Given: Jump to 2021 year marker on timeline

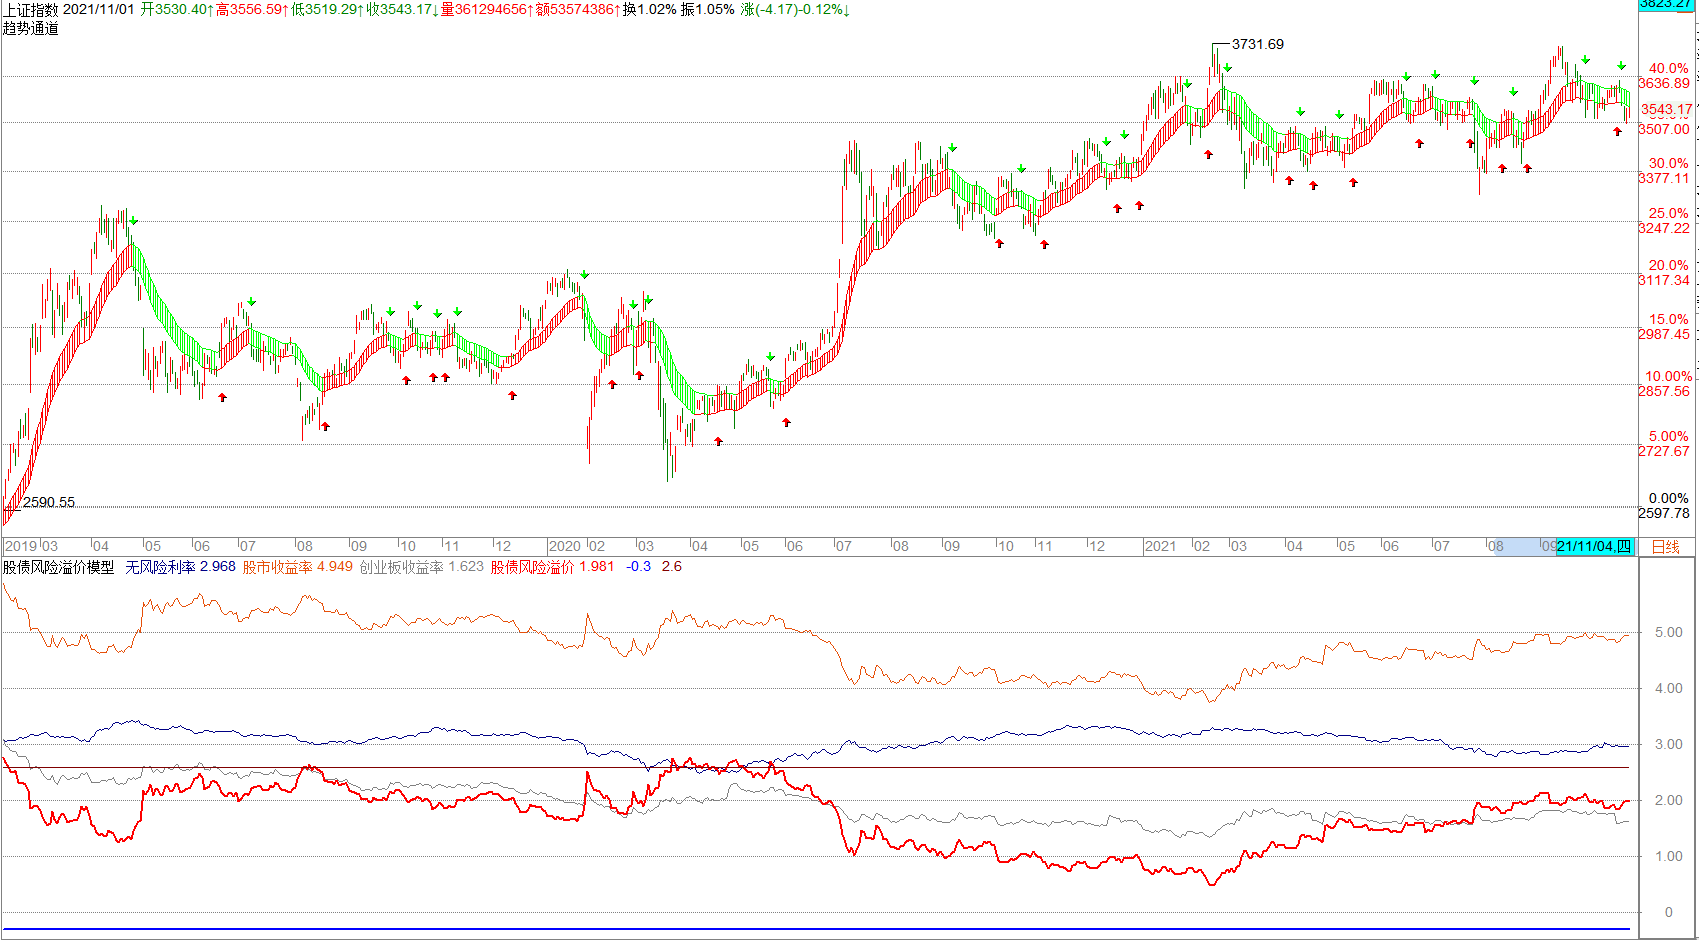Looking at the screenshot, I should pyautogui.click(x=1160, y=546).
